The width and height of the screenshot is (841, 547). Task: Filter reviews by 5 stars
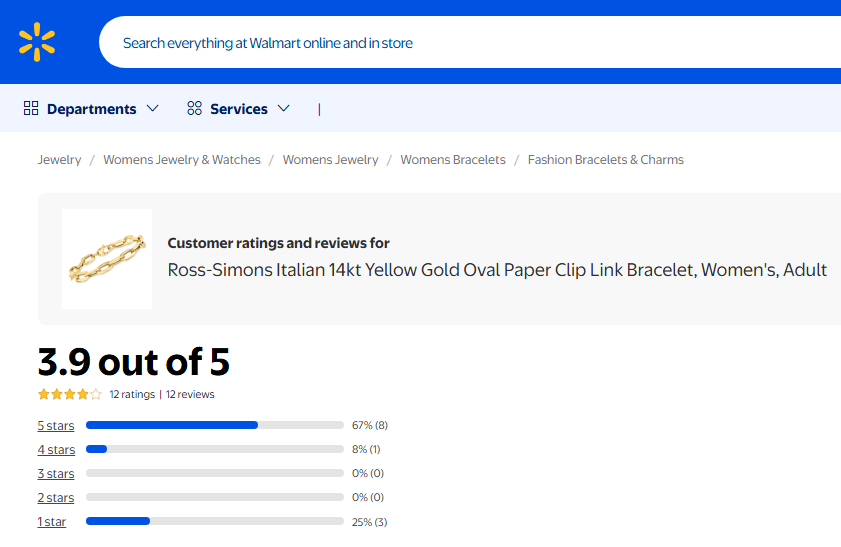click(x=56, y=426)
